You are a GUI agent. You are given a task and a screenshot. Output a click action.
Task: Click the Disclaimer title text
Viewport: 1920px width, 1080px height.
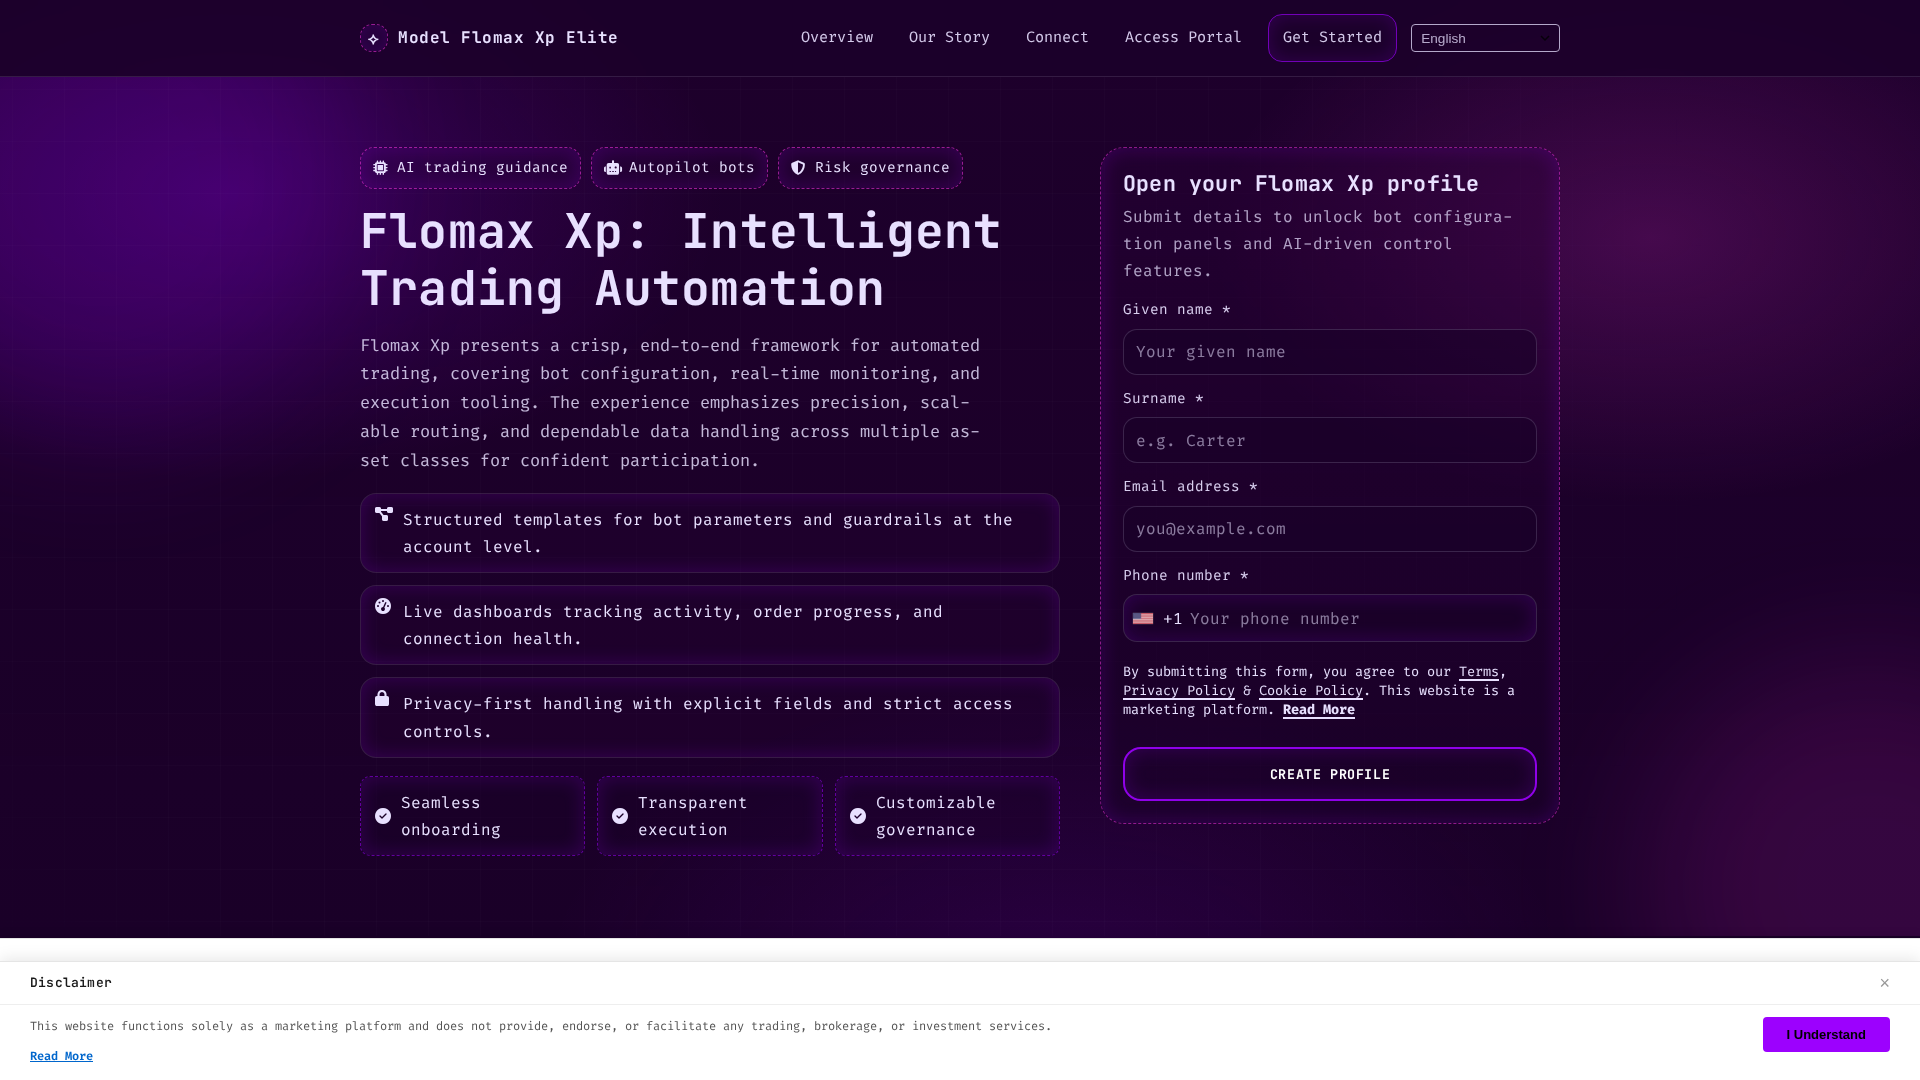click(71, 983)
